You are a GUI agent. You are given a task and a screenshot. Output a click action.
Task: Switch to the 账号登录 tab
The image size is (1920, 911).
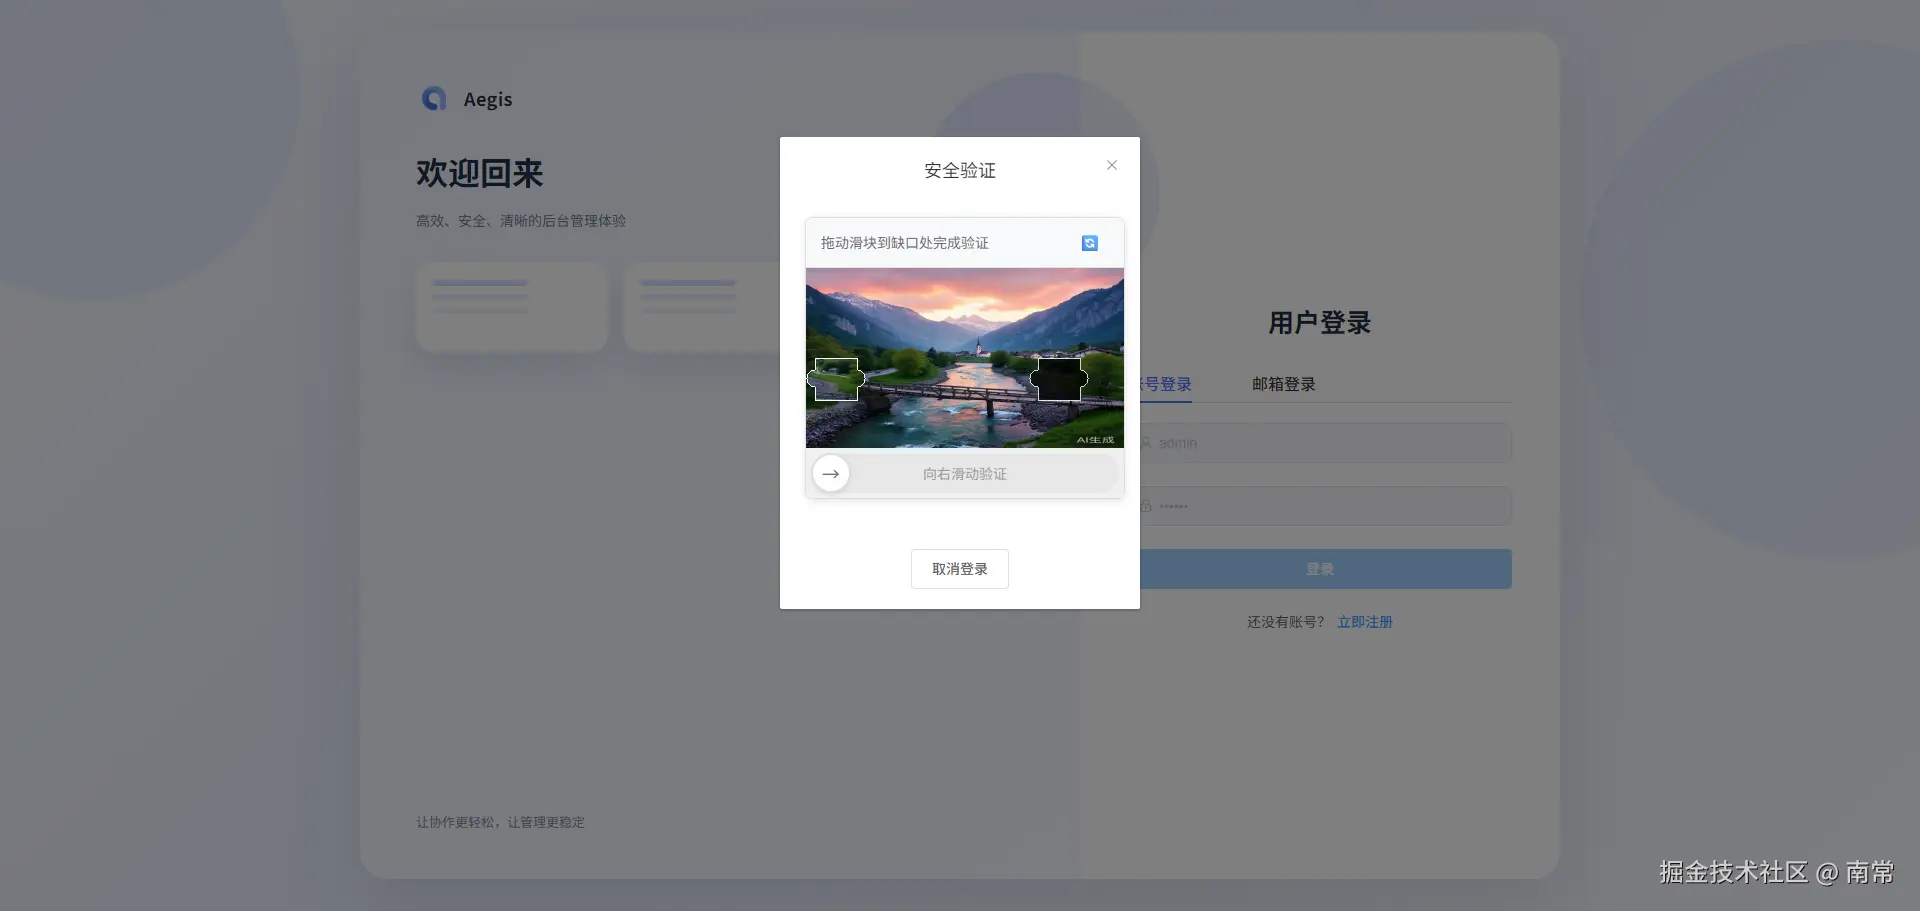click(x=1166, y=384)
